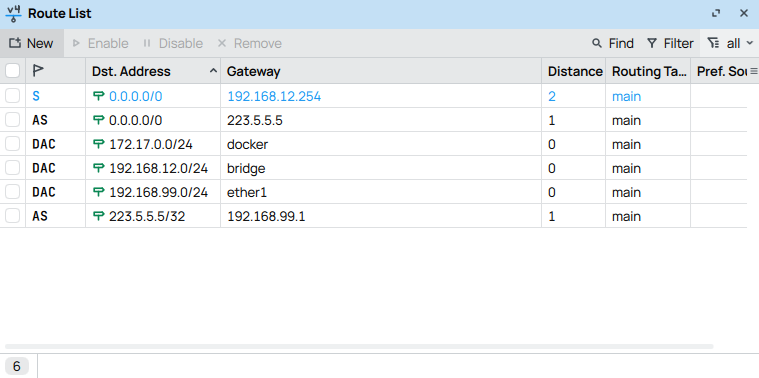Click the New route add icon
This screenshot has width=759, height=378.
[15, 43]
